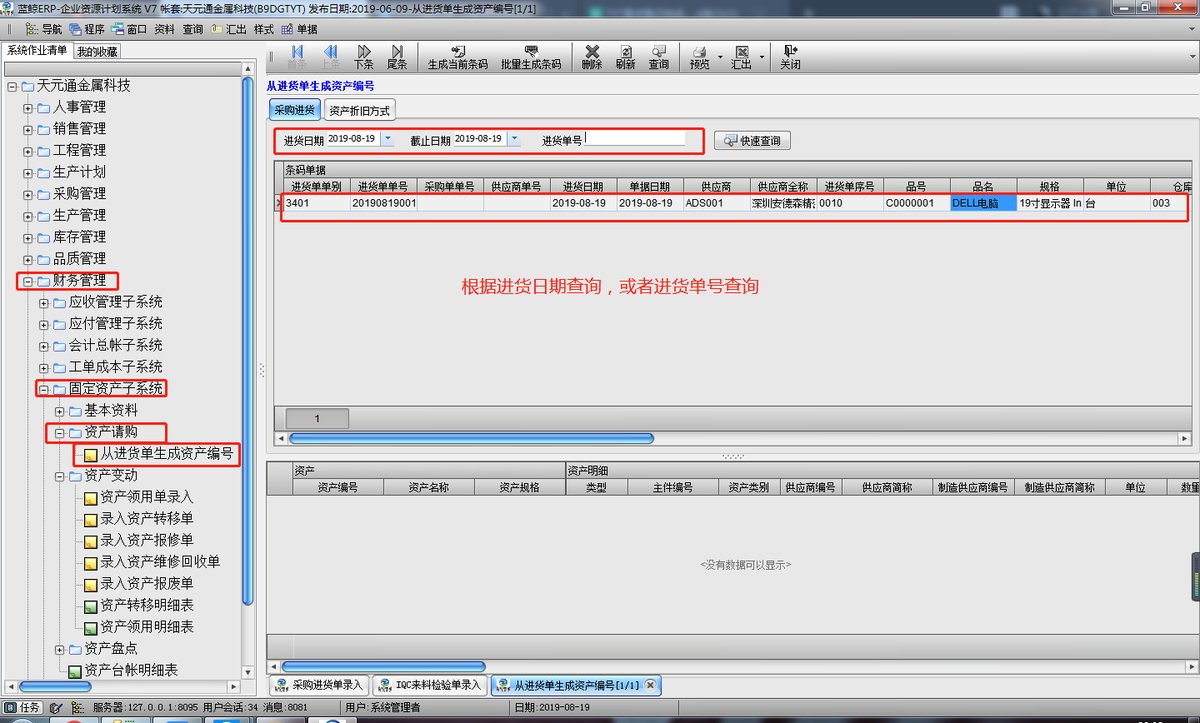Click the 生成当前条码 toolbar icon

(x=458, y=57)
